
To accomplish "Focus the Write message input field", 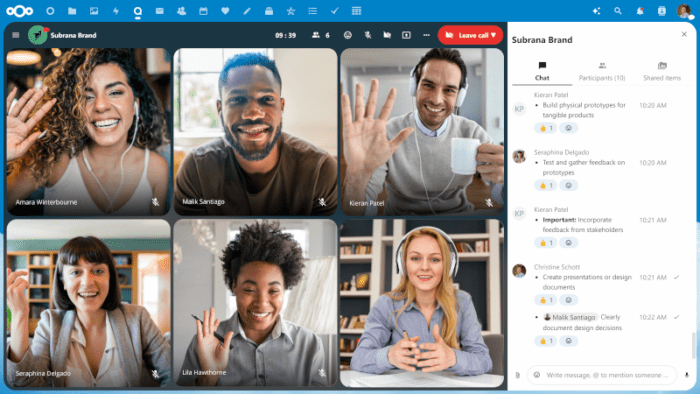I will pos(608,375).
